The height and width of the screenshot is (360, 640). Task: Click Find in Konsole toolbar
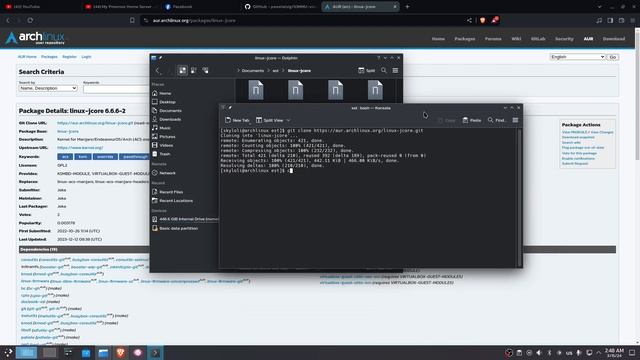[497, 120]
